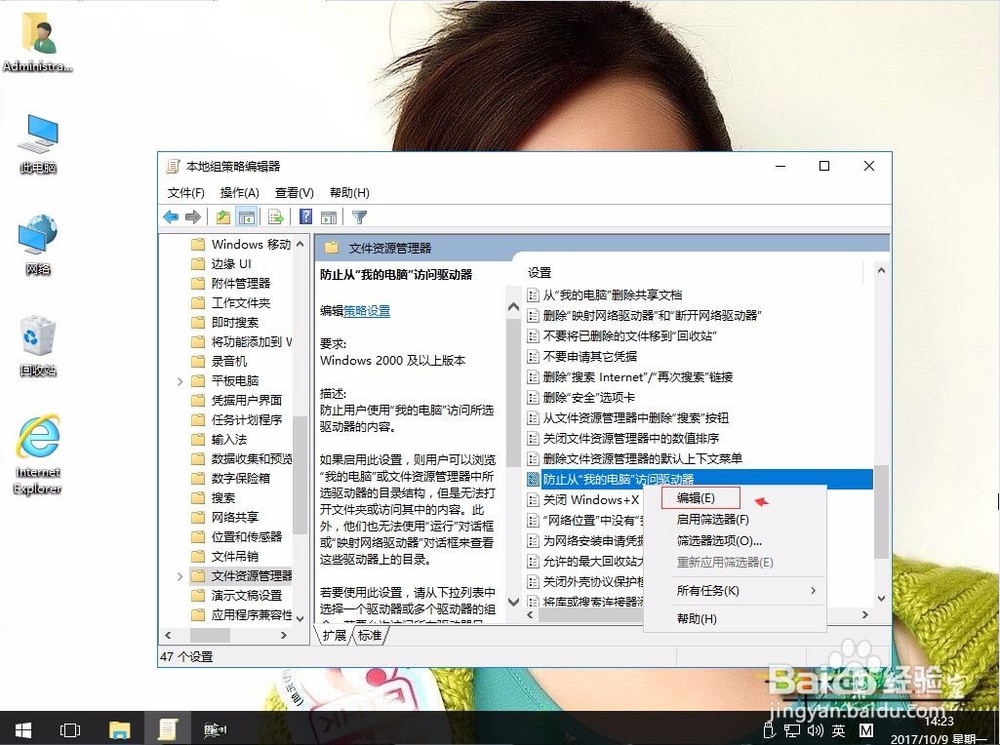Open the 帮助(H) menu in menu bar
This screenshot has width=1000, height=745.
click(x=349, y=193)
